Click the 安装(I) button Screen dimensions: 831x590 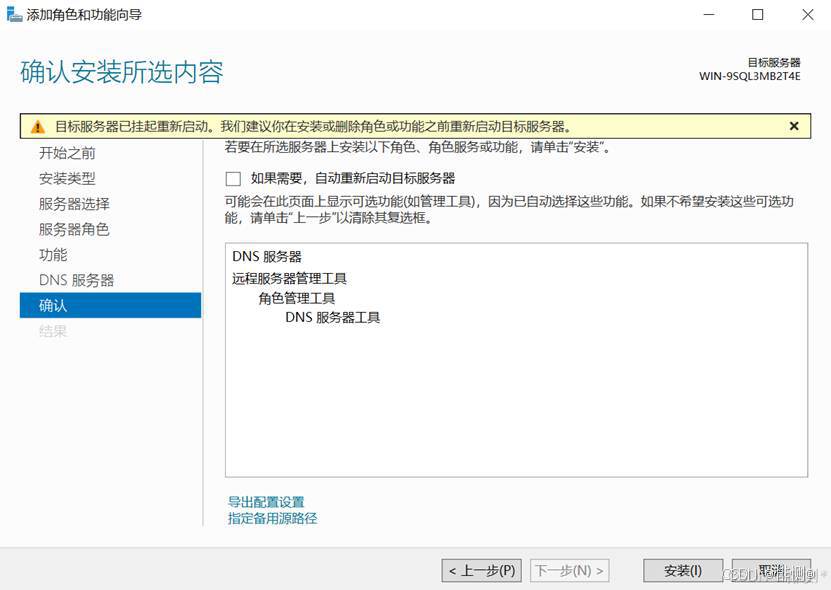pos(682,570)
